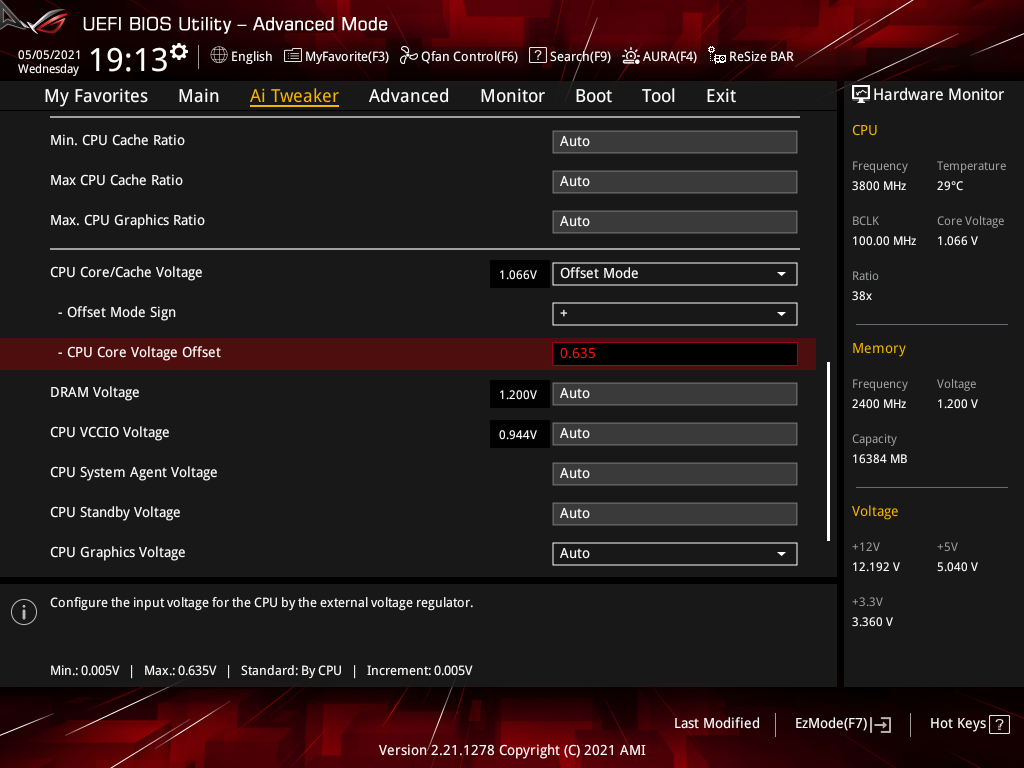Click the 19:13 clock display

pos(129,59)
